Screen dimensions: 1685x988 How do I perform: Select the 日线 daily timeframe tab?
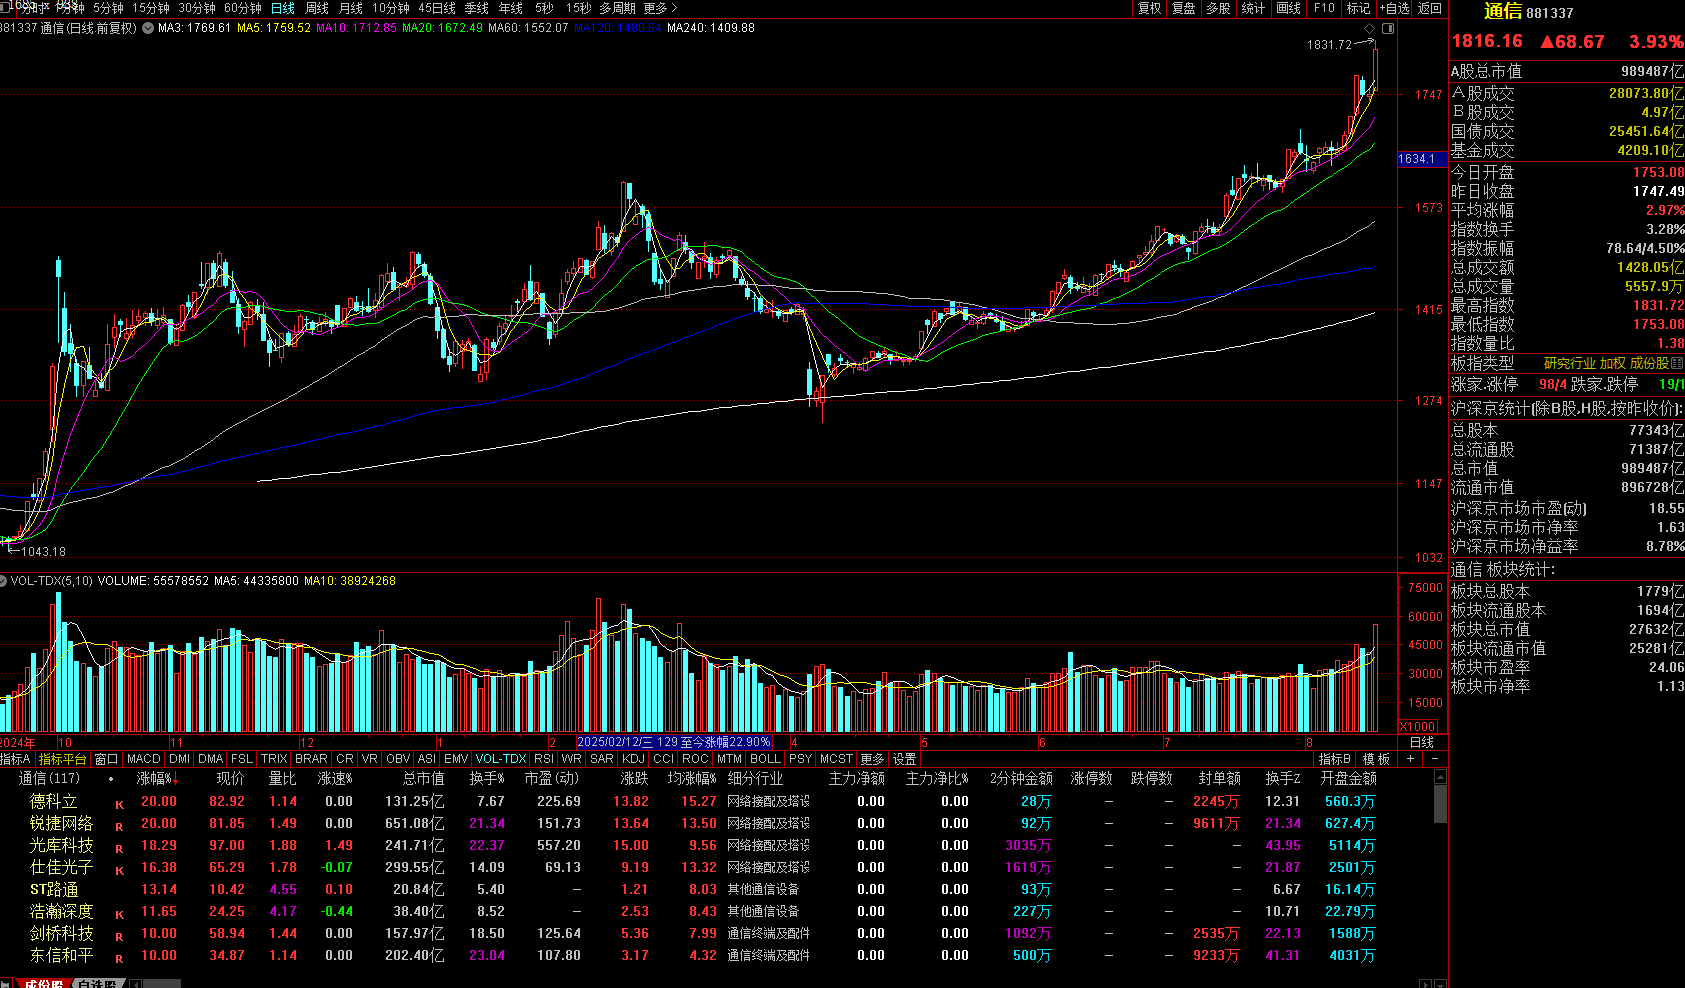tap(283, 8)
